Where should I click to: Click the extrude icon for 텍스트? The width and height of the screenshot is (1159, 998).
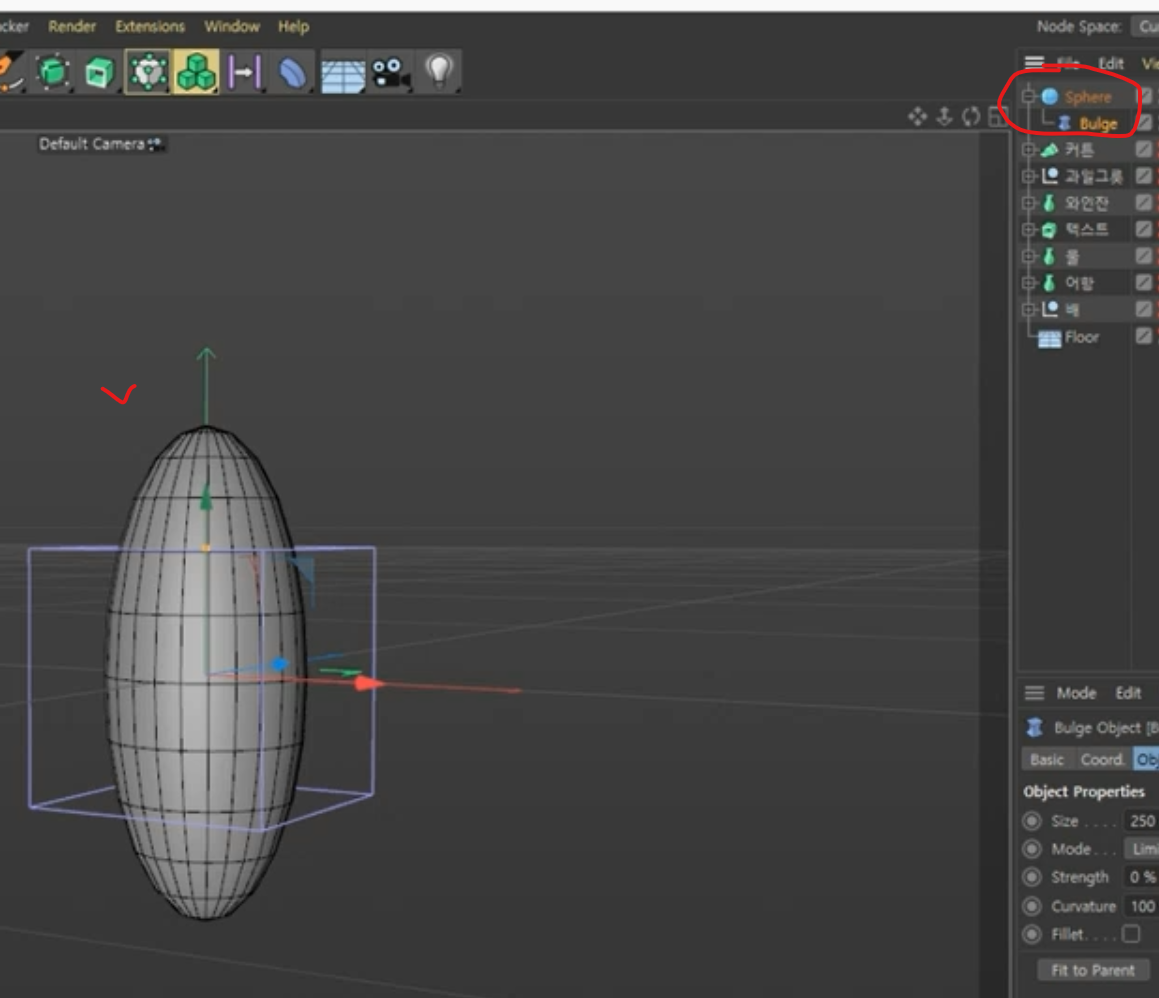pos(1050,230)
